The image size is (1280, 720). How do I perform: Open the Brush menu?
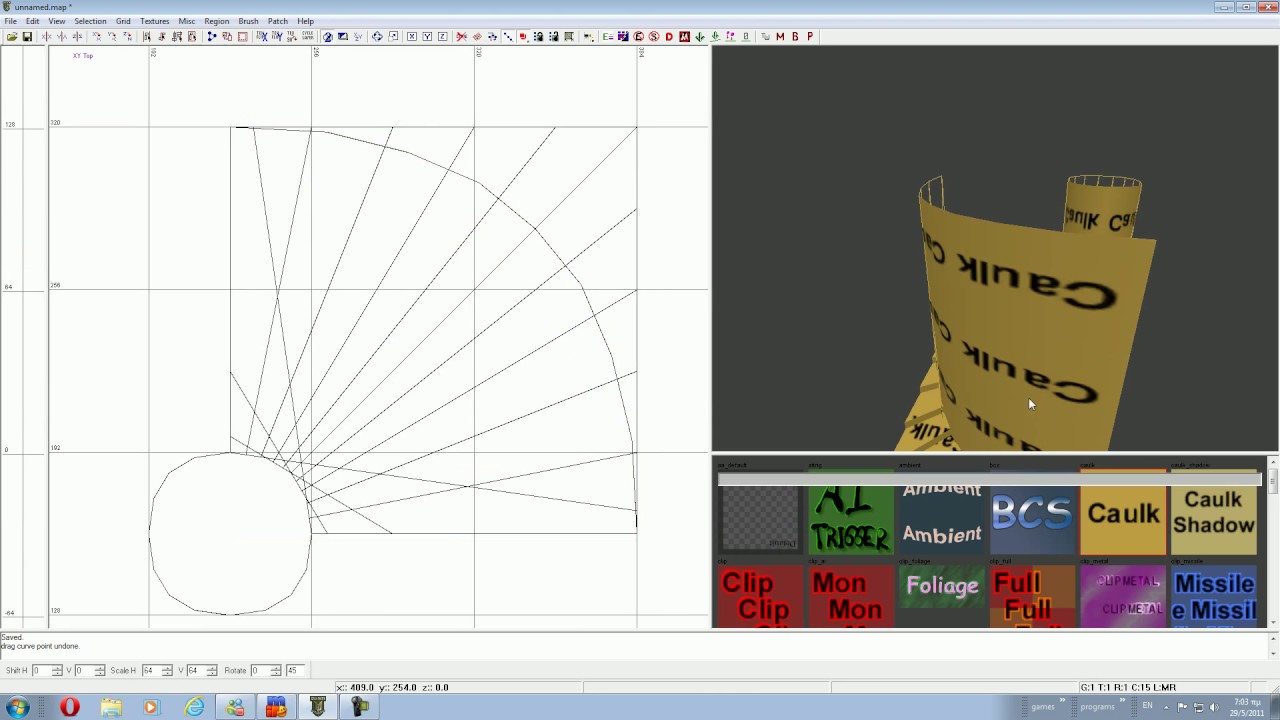[248, 21]
